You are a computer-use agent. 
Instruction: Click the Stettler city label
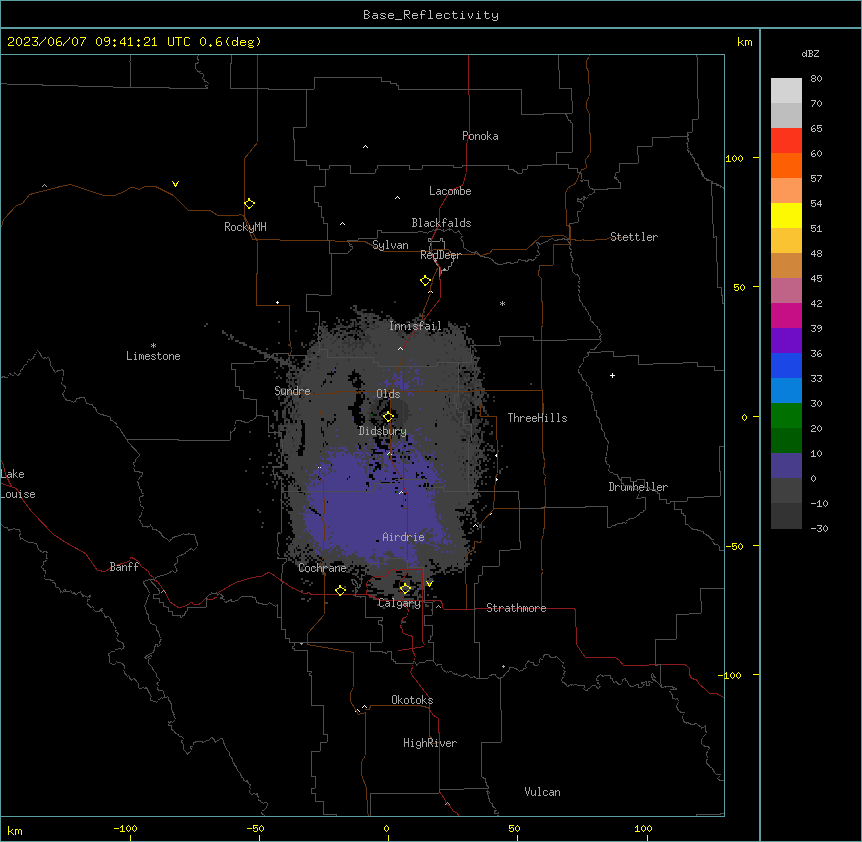[x=633, y=237]
